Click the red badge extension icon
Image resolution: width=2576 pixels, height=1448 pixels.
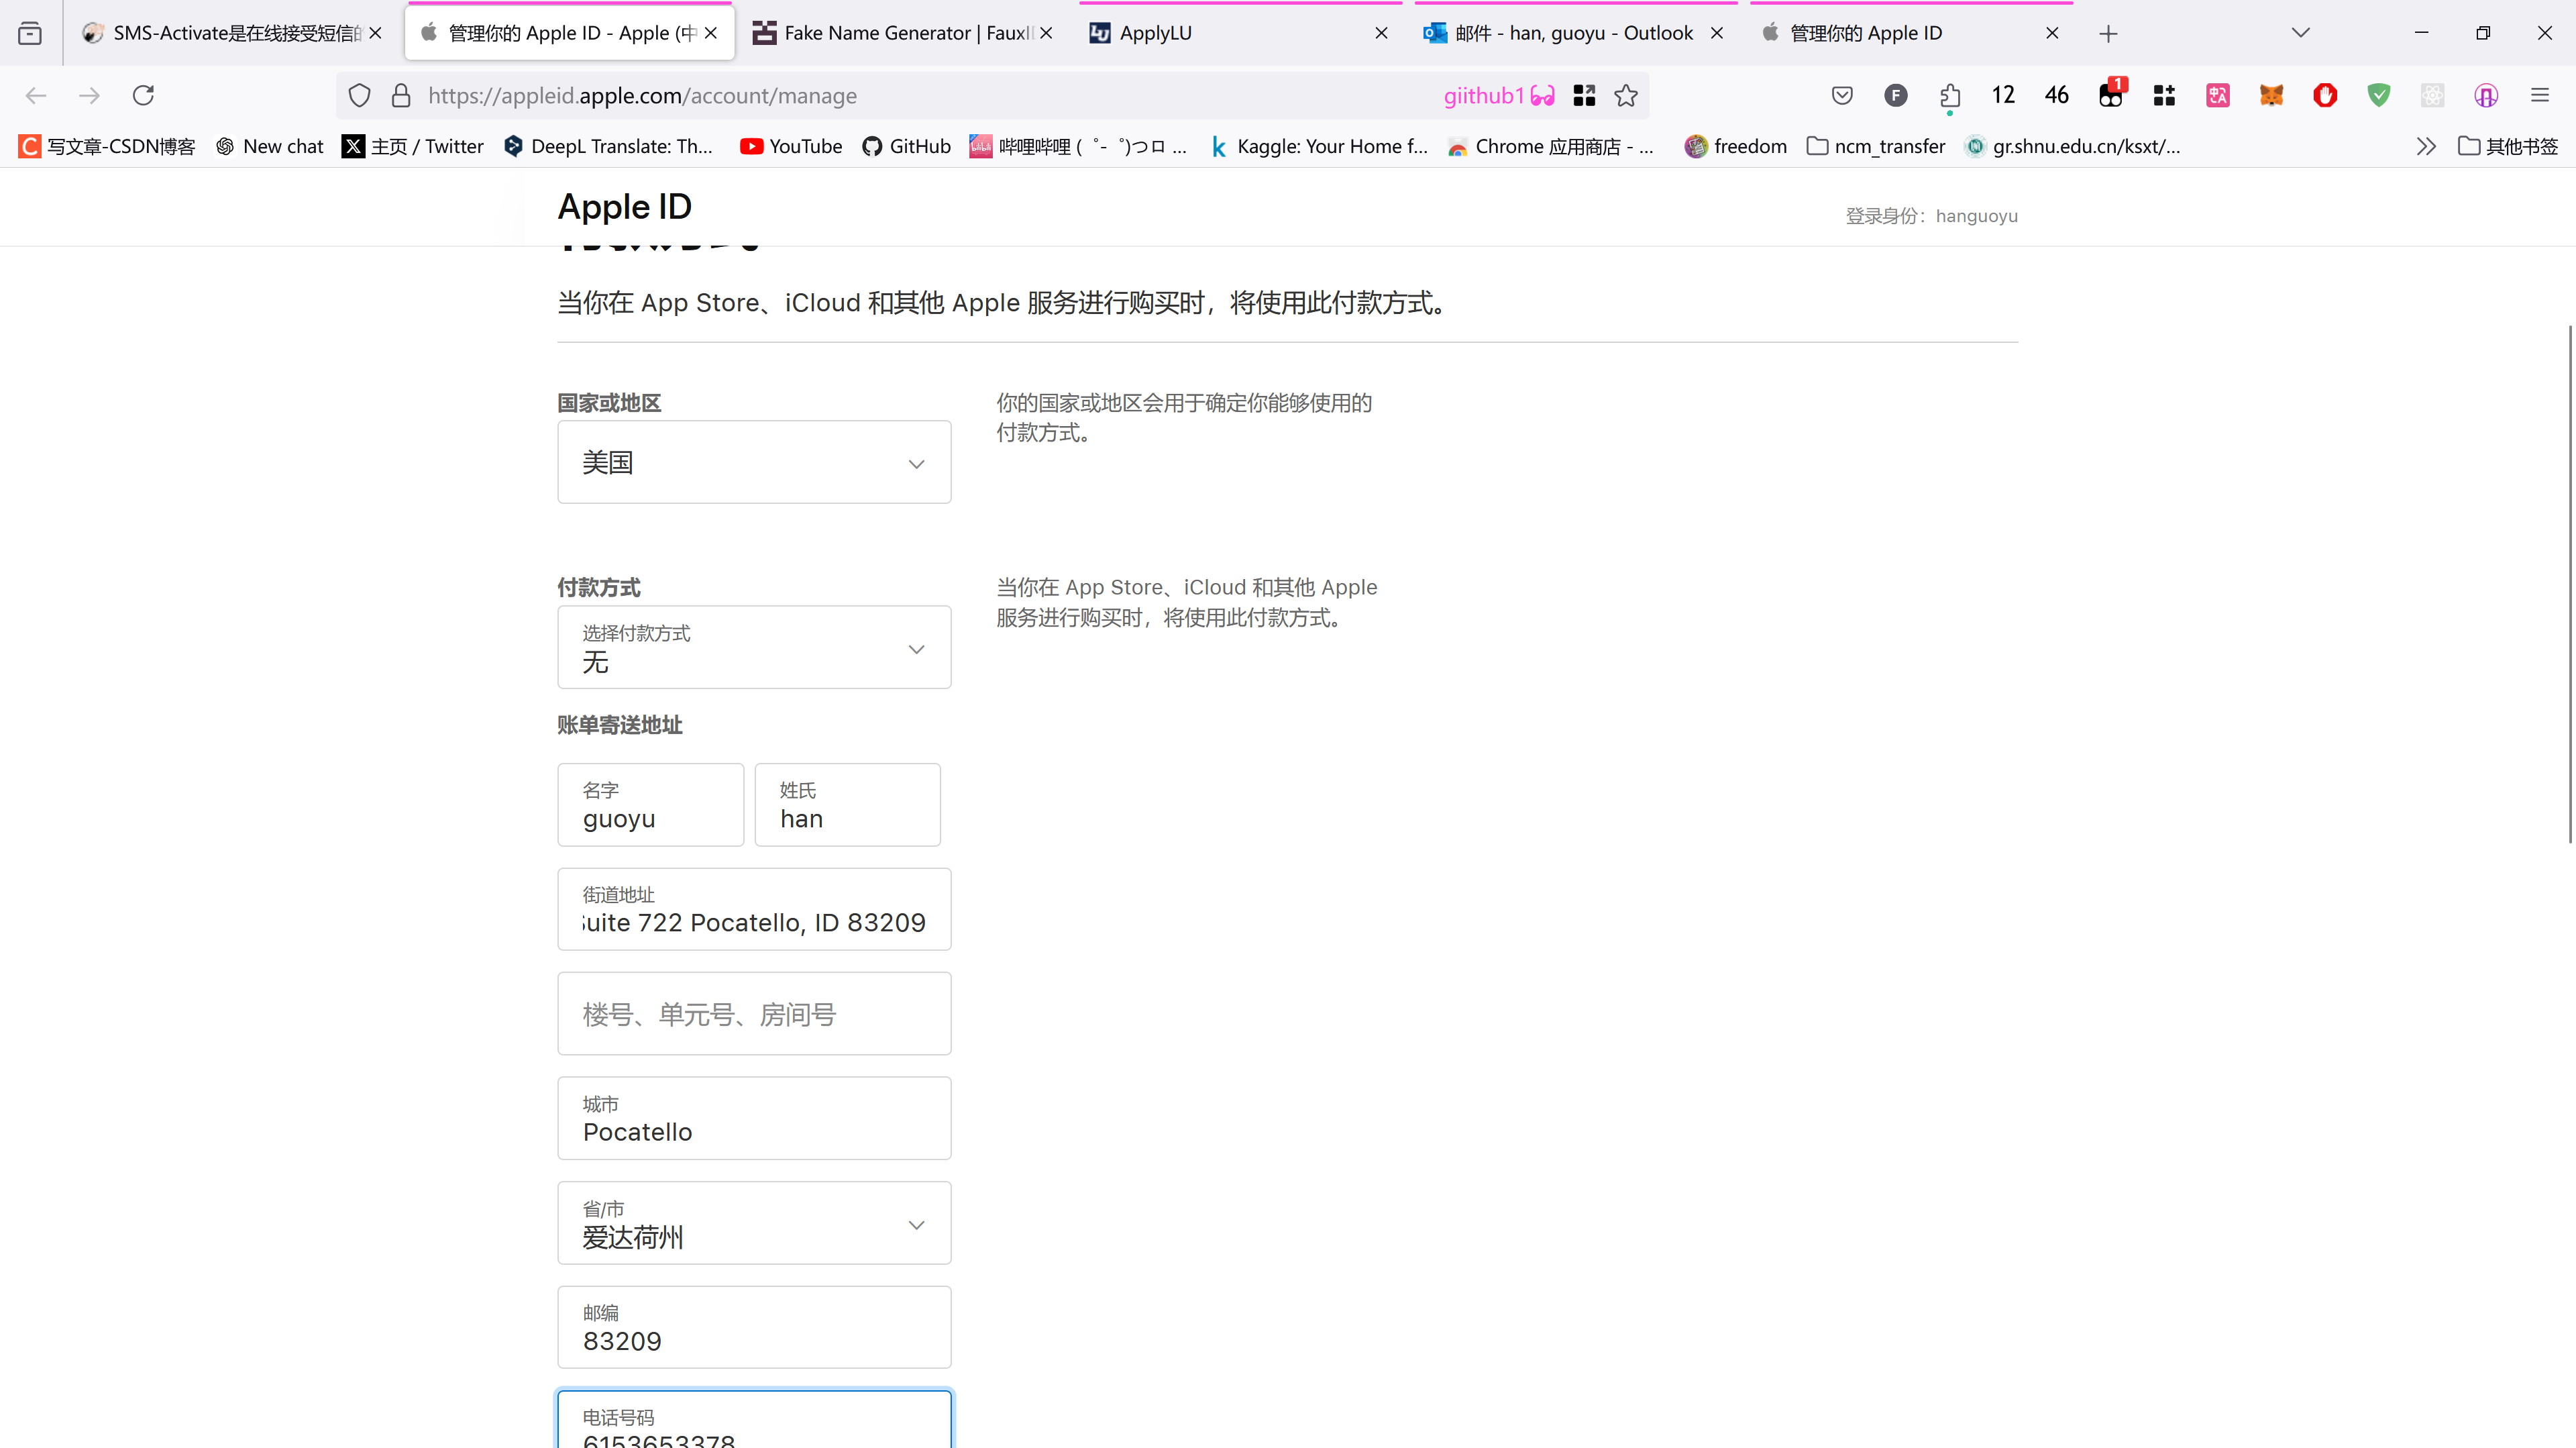point(2111,93)
